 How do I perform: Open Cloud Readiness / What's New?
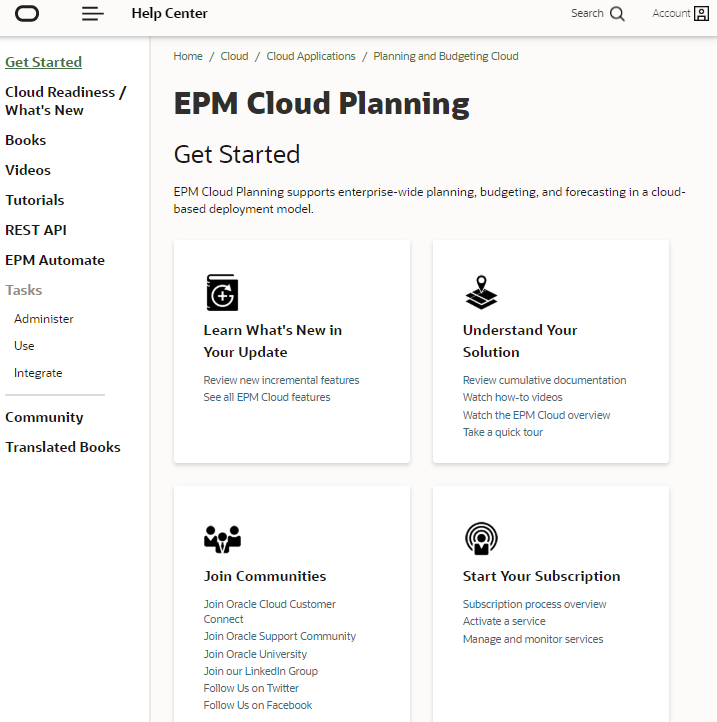(x=65, y=101)
